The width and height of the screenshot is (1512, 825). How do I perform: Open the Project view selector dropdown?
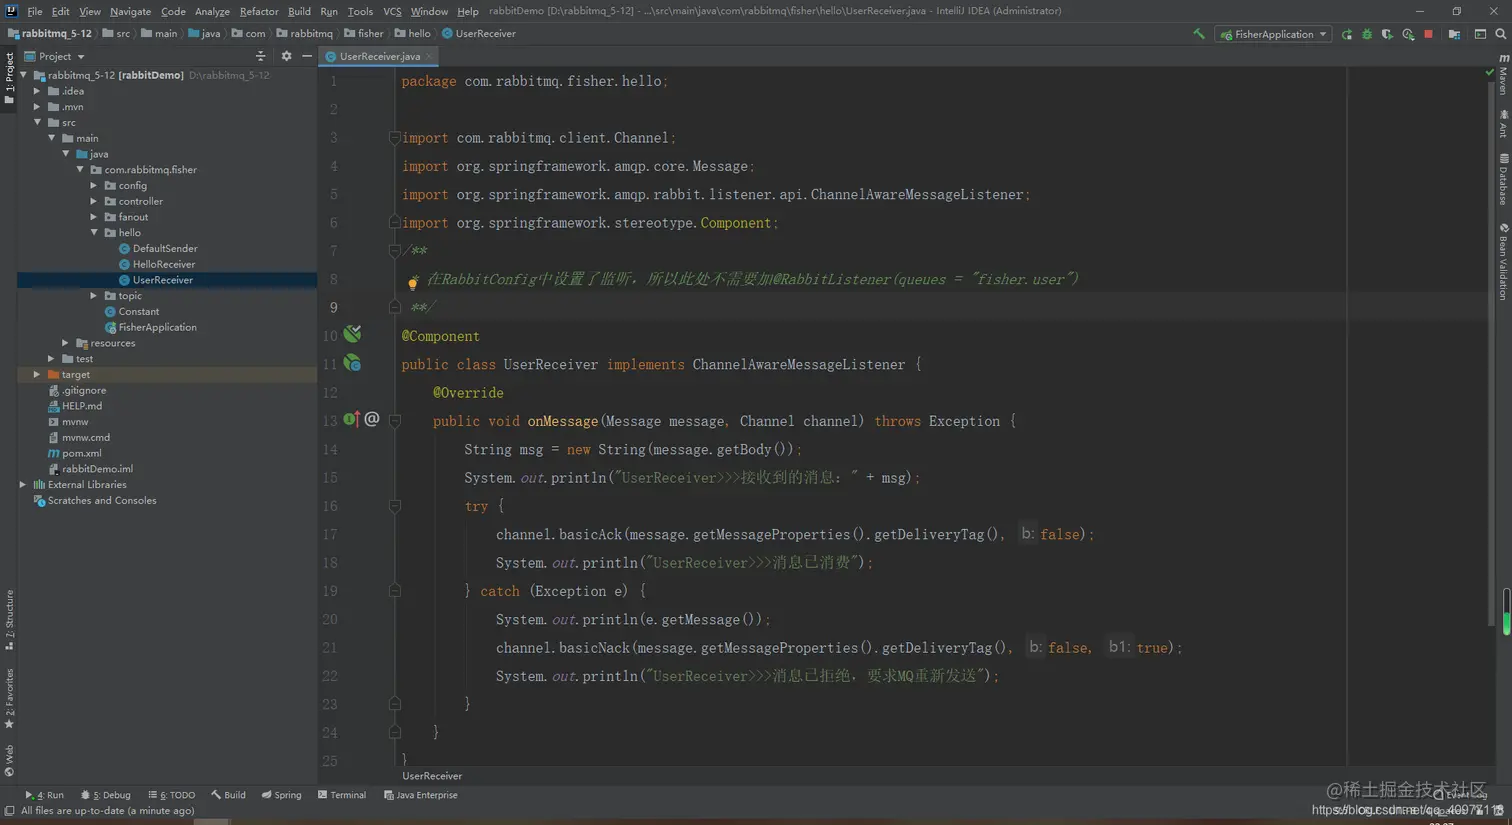click(55, 56)
